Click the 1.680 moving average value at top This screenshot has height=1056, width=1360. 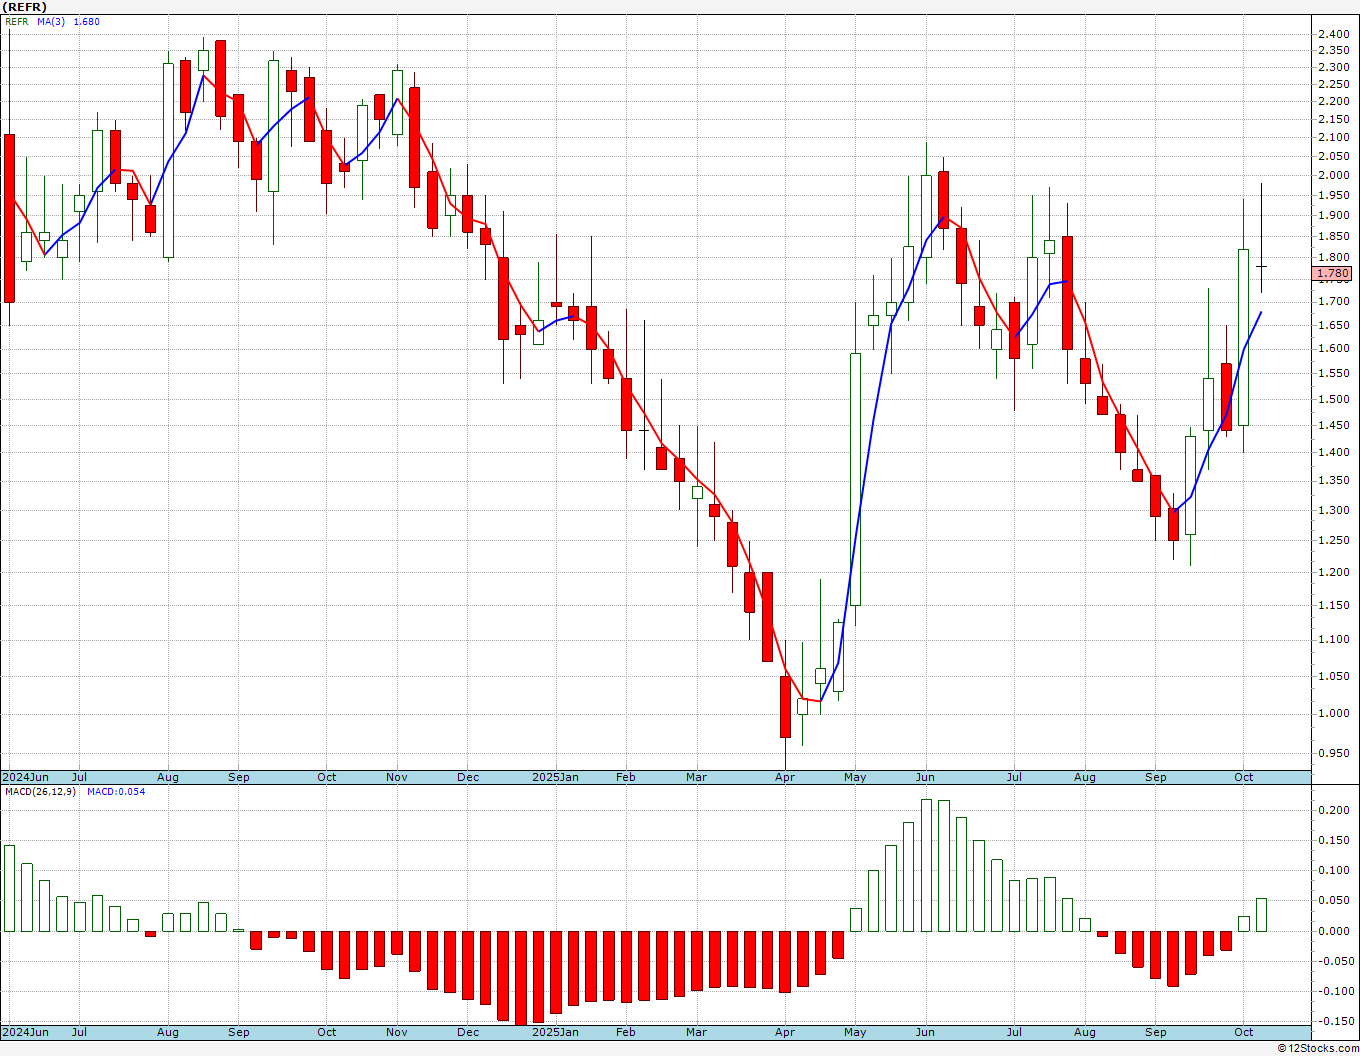(87, 21)
